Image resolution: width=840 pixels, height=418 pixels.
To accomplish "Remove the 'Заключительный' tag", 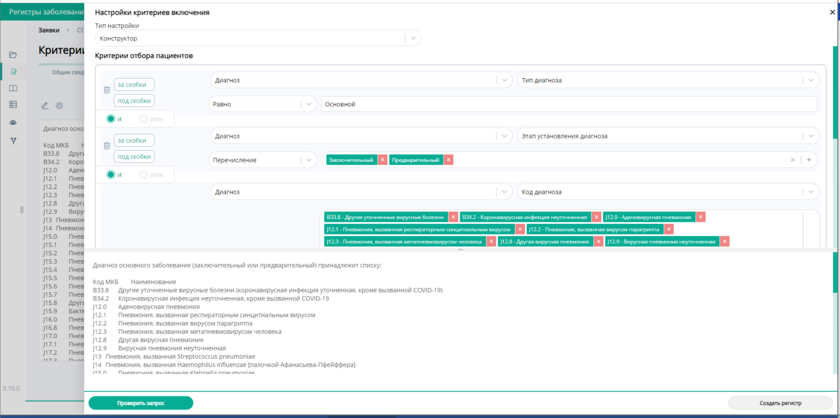I will 382,160.
